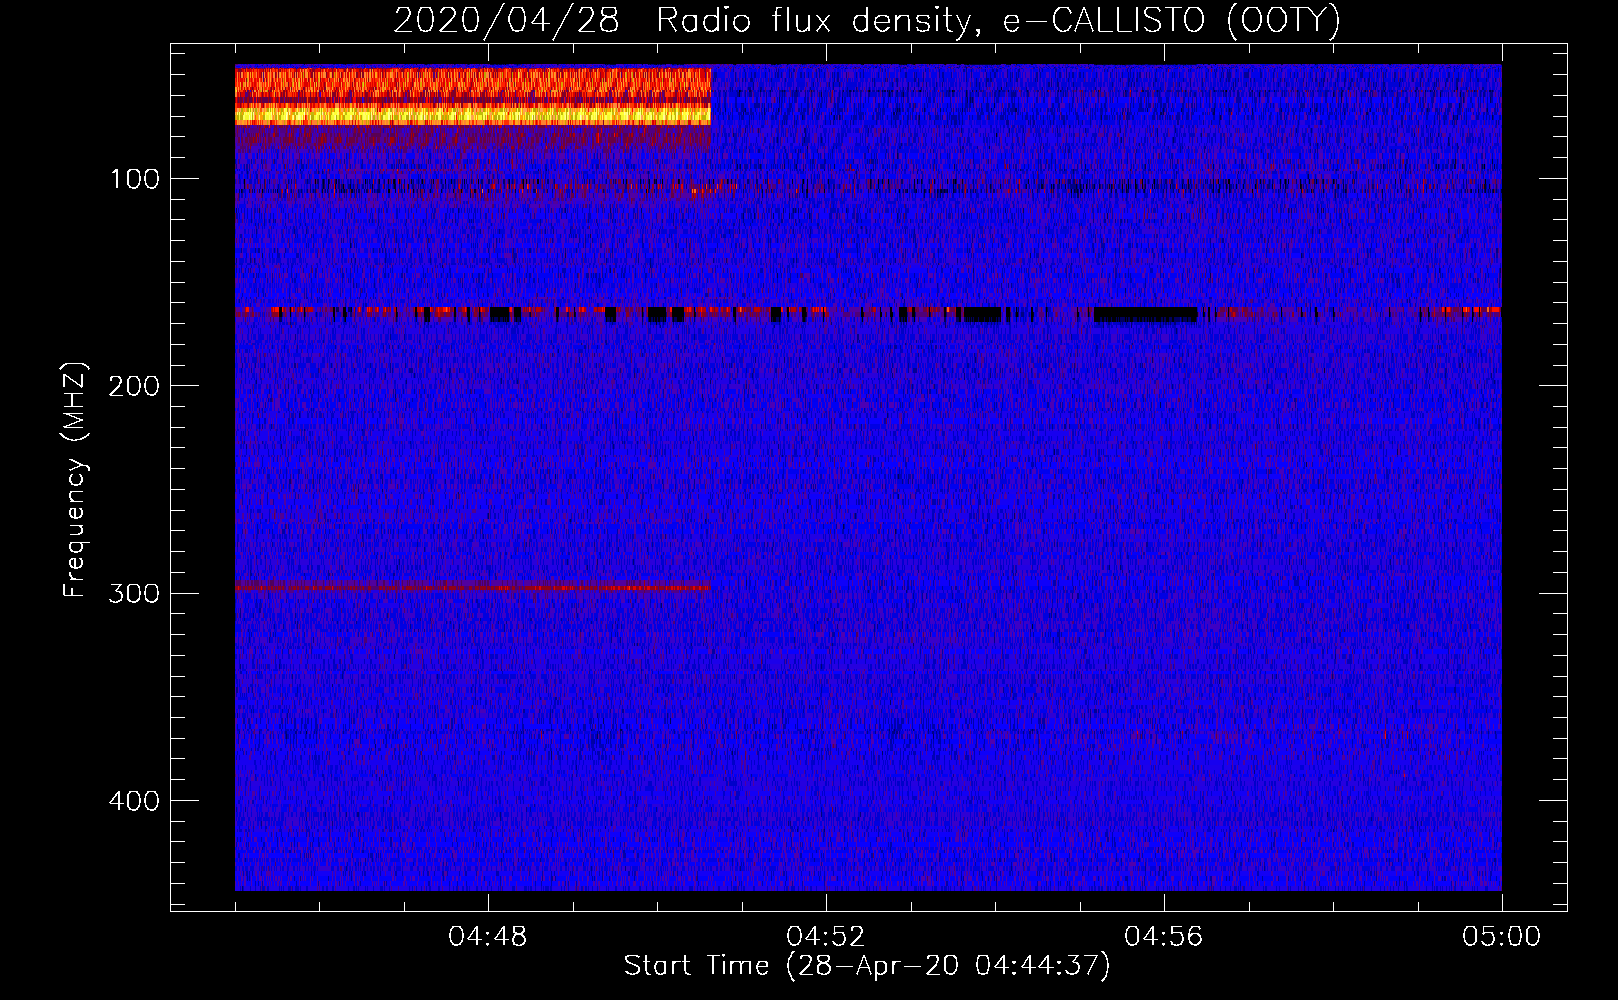Click the red horizontal line at 300 MHz
The image size is (1618, 1000).
473,587
